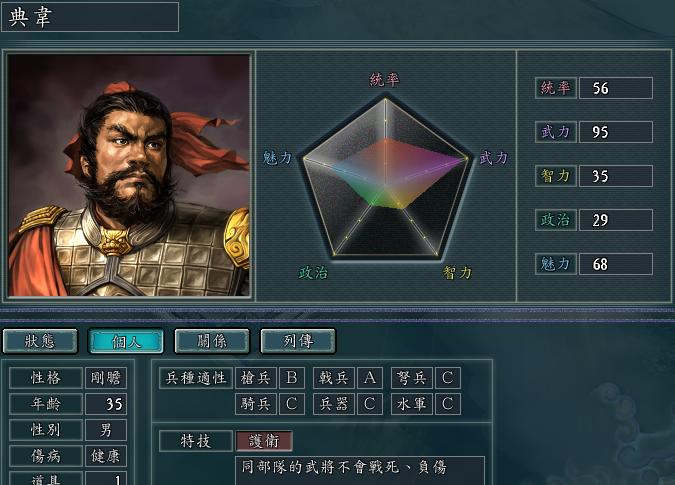Select the 武力 value 95 field
Image resolution: width=675 pixels, height=485 pixels.
[616, 132]
